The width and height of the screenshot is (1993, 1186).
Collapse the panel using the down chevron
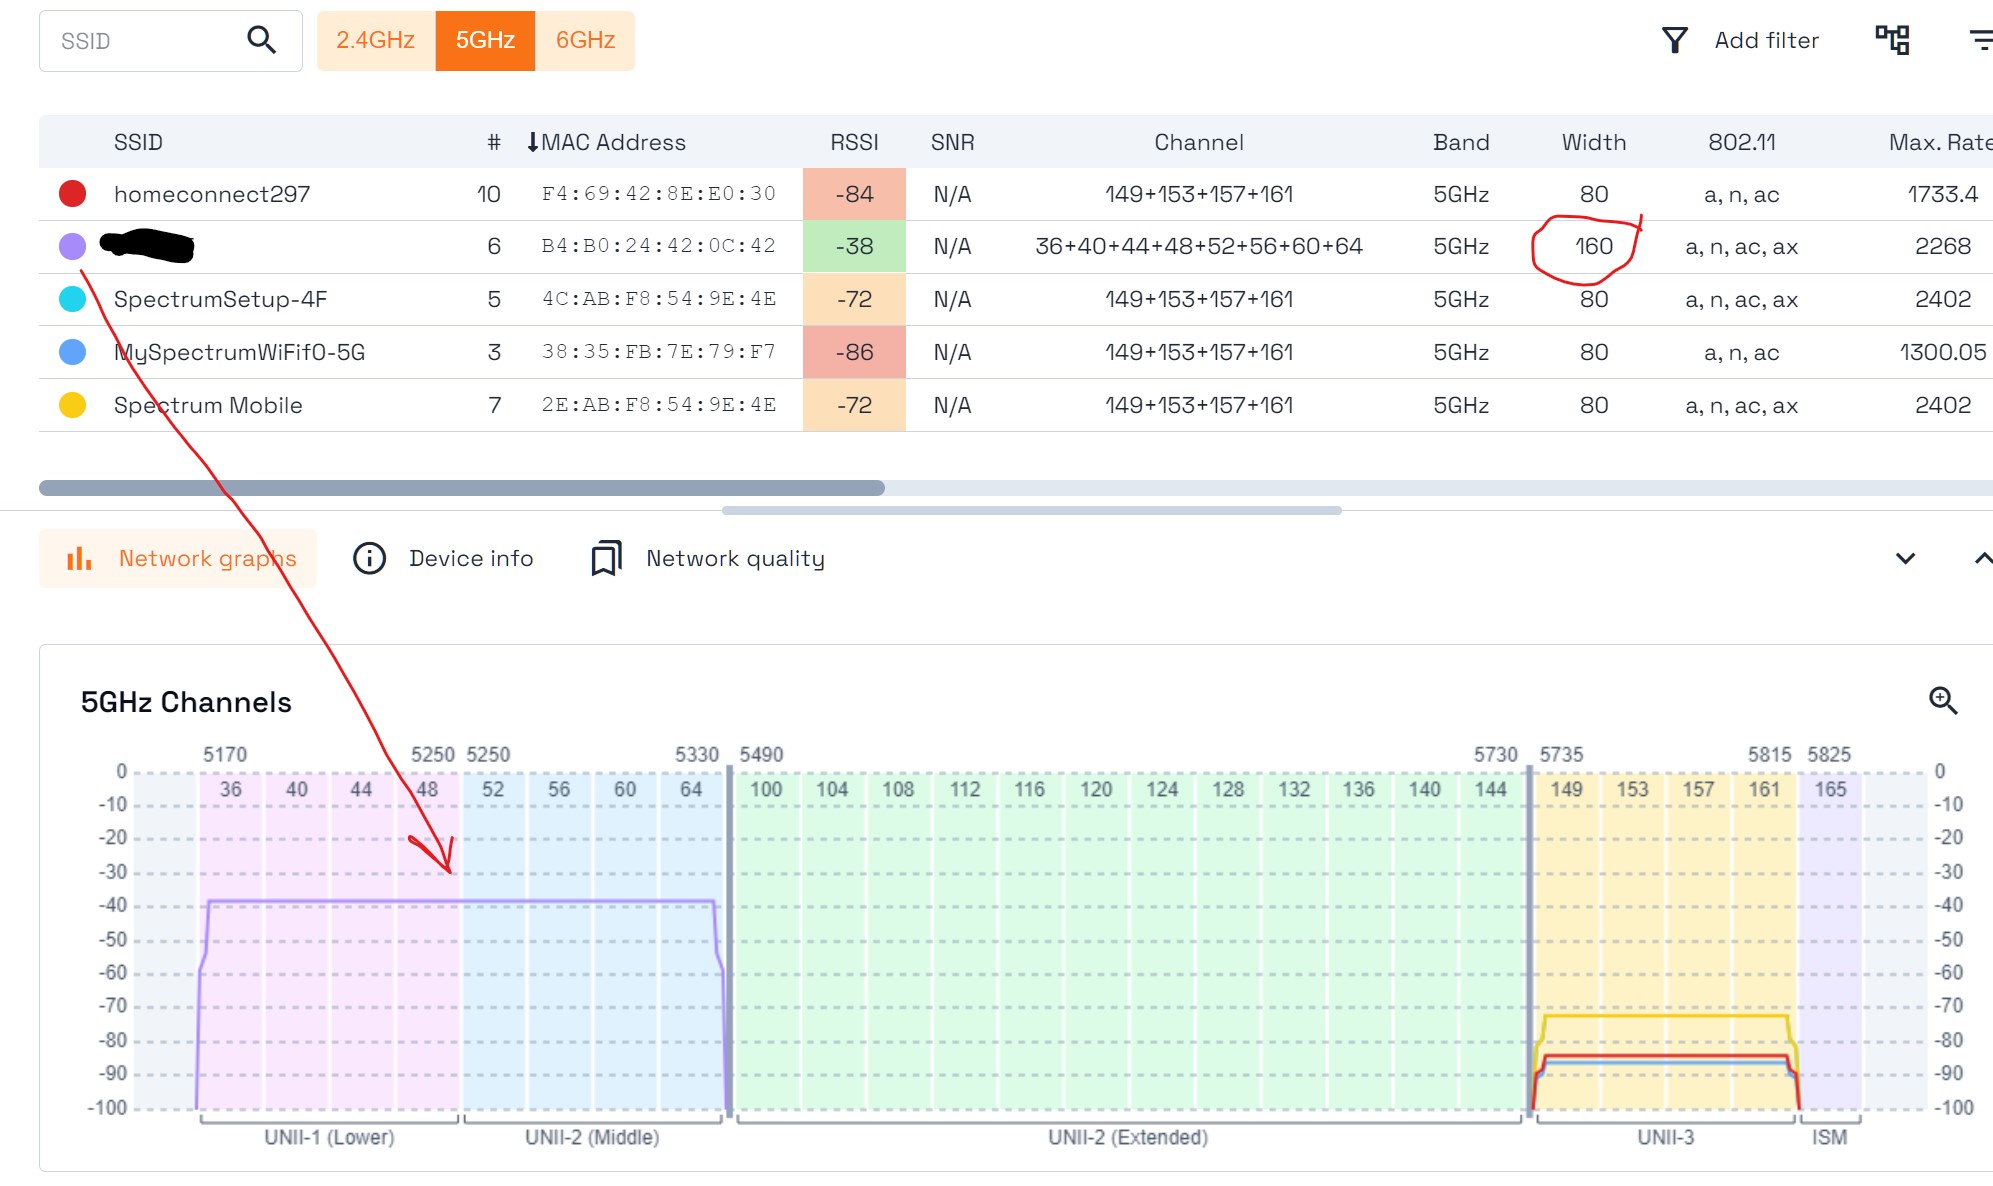tap(1905, 558)
